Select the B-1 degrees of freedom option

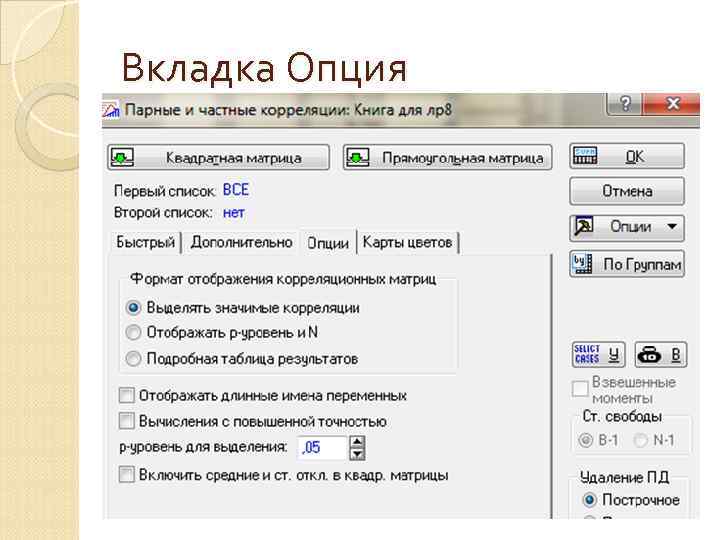[x=585, y=440]
